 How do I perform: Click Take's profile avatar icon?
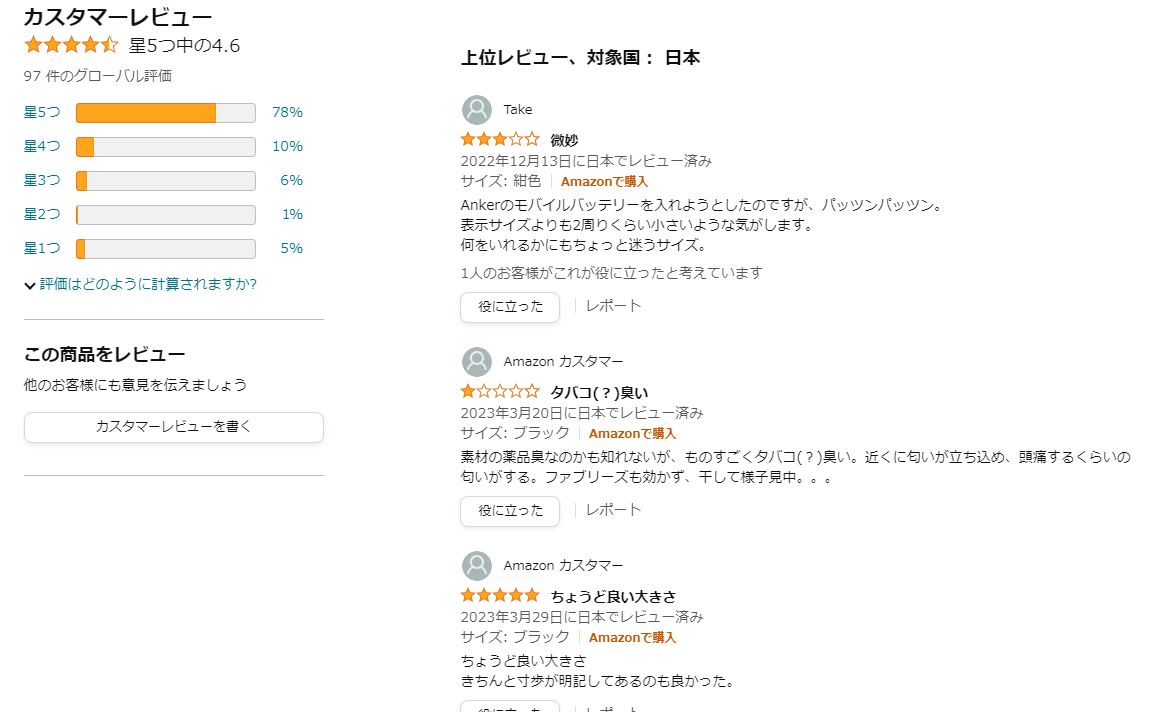(x=477, y=110)
